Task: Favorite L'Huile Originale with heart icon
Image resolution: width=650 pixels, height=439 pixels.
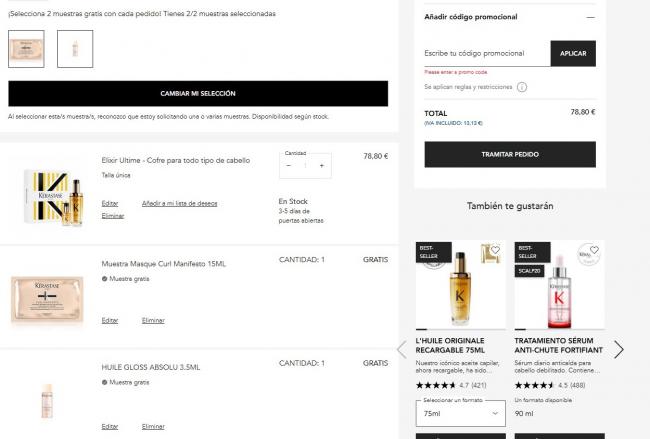Action: point(495,250)
